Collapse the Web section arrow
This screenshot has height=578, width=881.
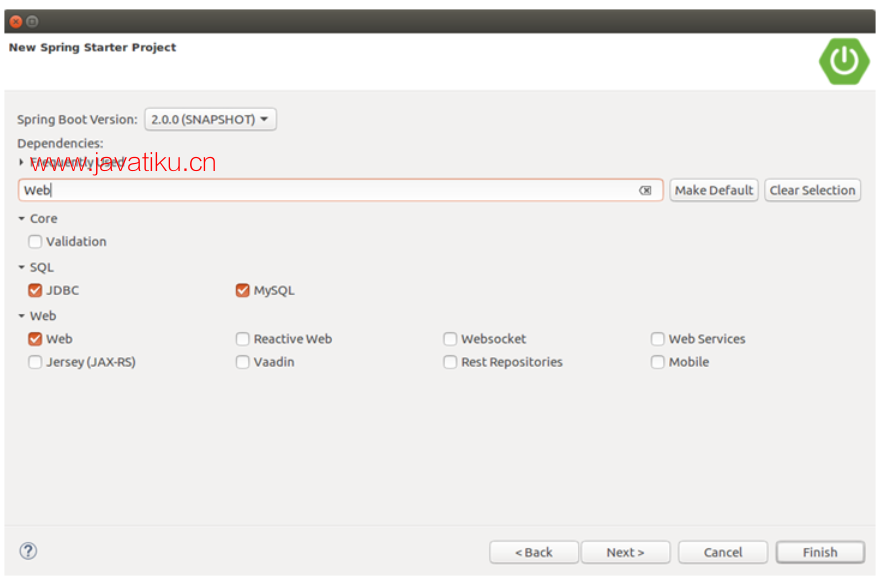[x=21, y=316]
